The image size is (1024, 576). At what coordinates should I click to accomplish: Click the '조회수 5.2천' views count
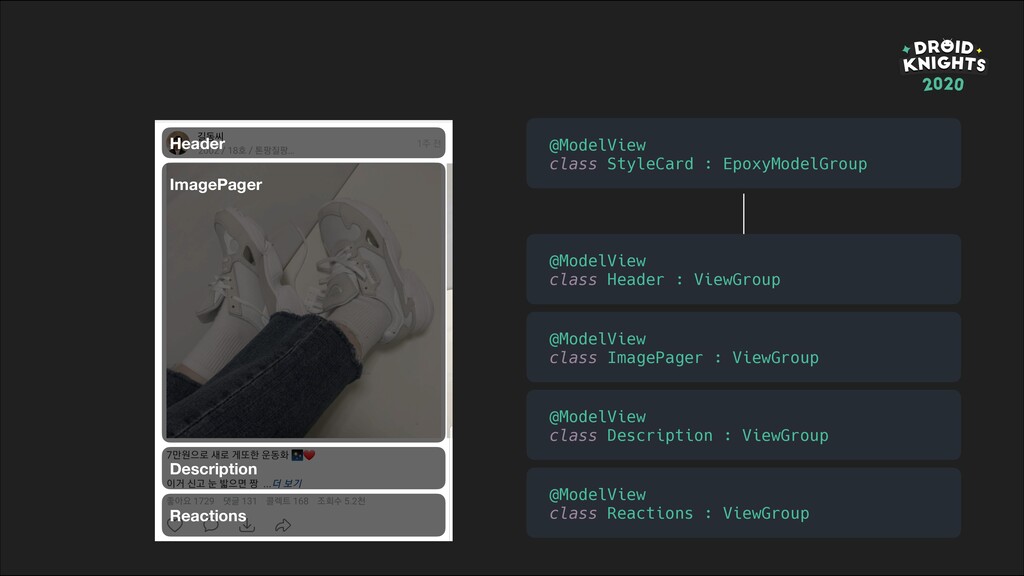click(x=341, y=501)
